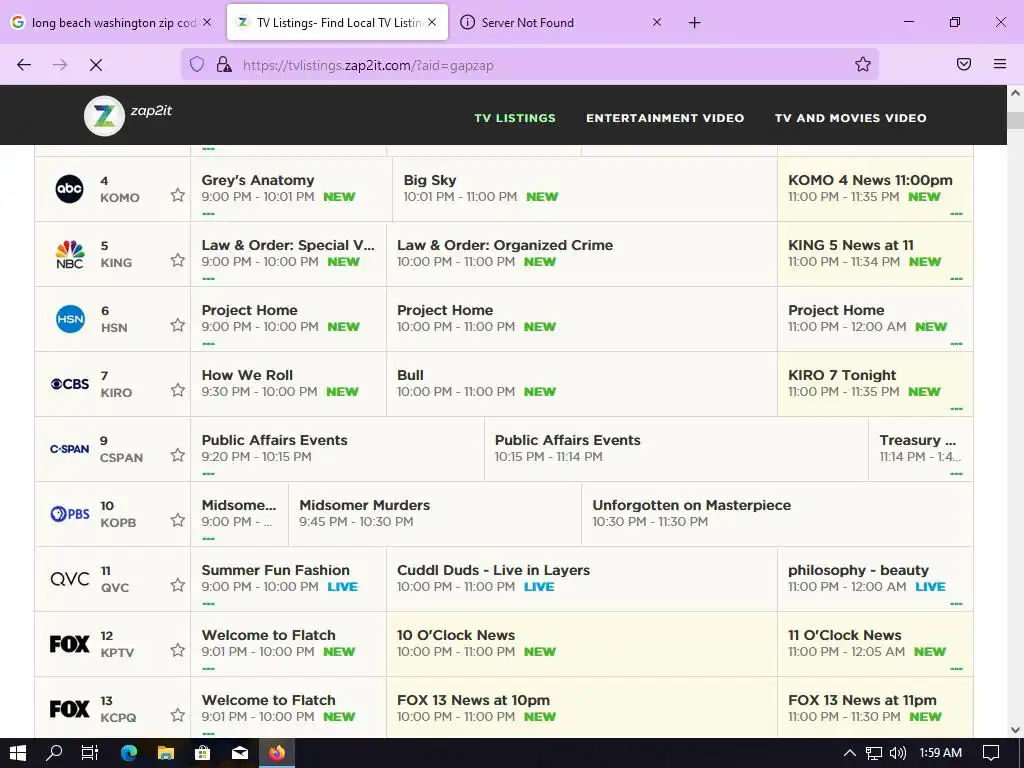
Task: Open TV LISTINGS nav menu
Action: click(515, 118)
